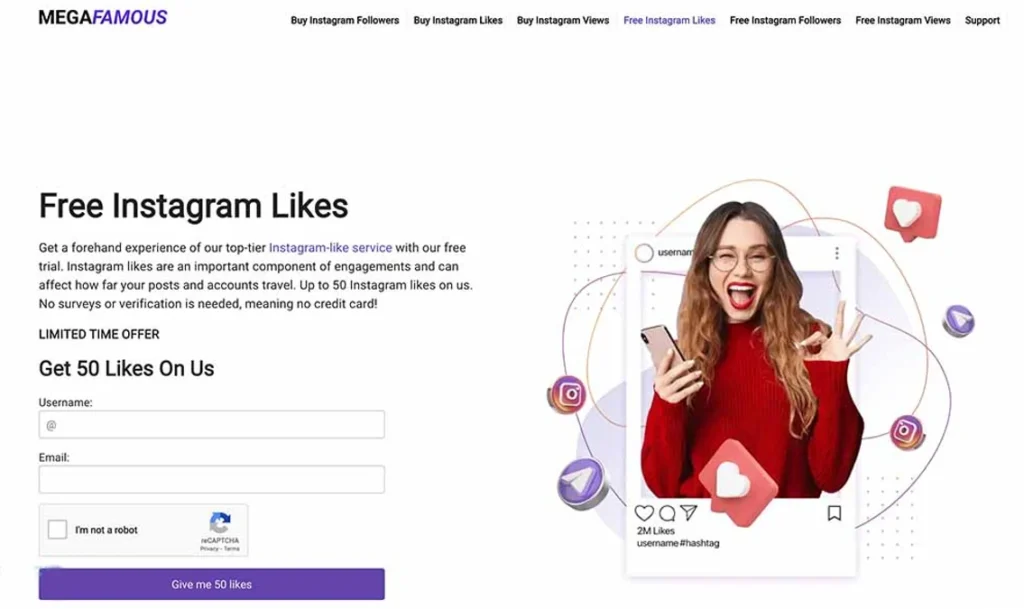This screenshot has width=1024, height=609.
Task: Click the large purple Telegram icon
Action: pyautogui.click(x=581, y=484)
